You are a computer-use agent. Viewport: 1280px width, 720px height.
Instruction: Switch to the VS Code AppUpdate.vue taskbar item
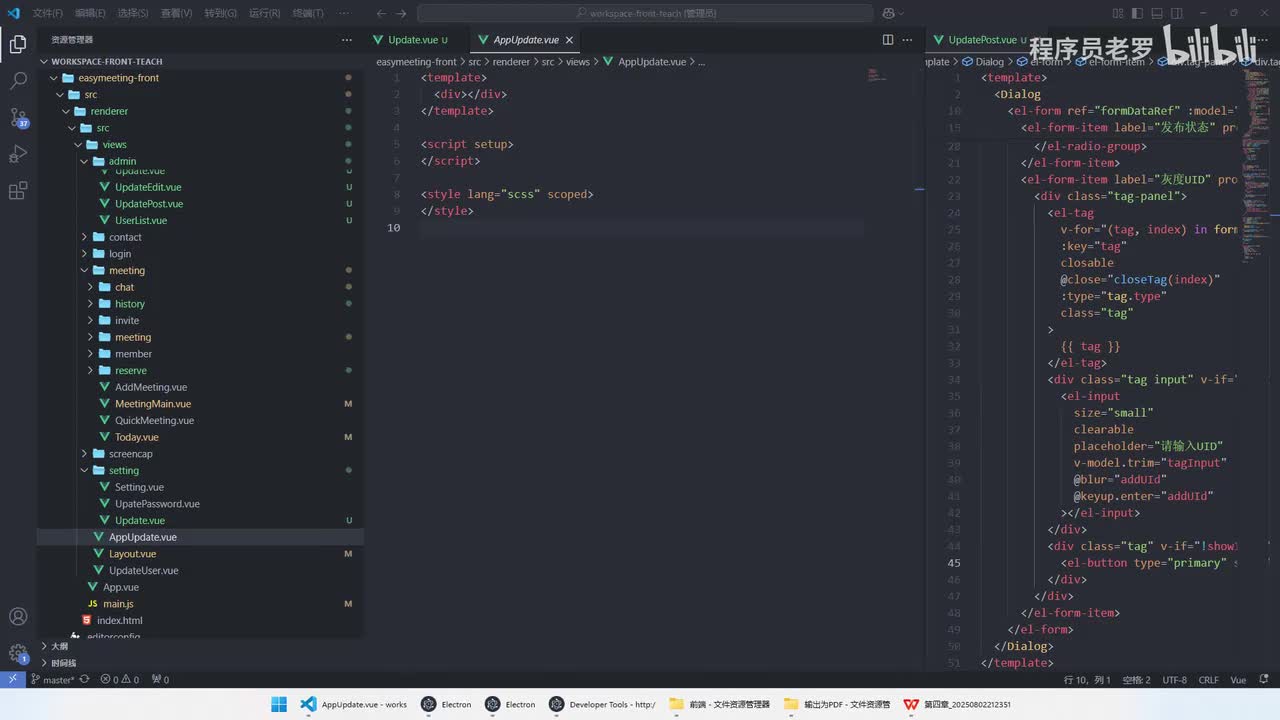355,704
